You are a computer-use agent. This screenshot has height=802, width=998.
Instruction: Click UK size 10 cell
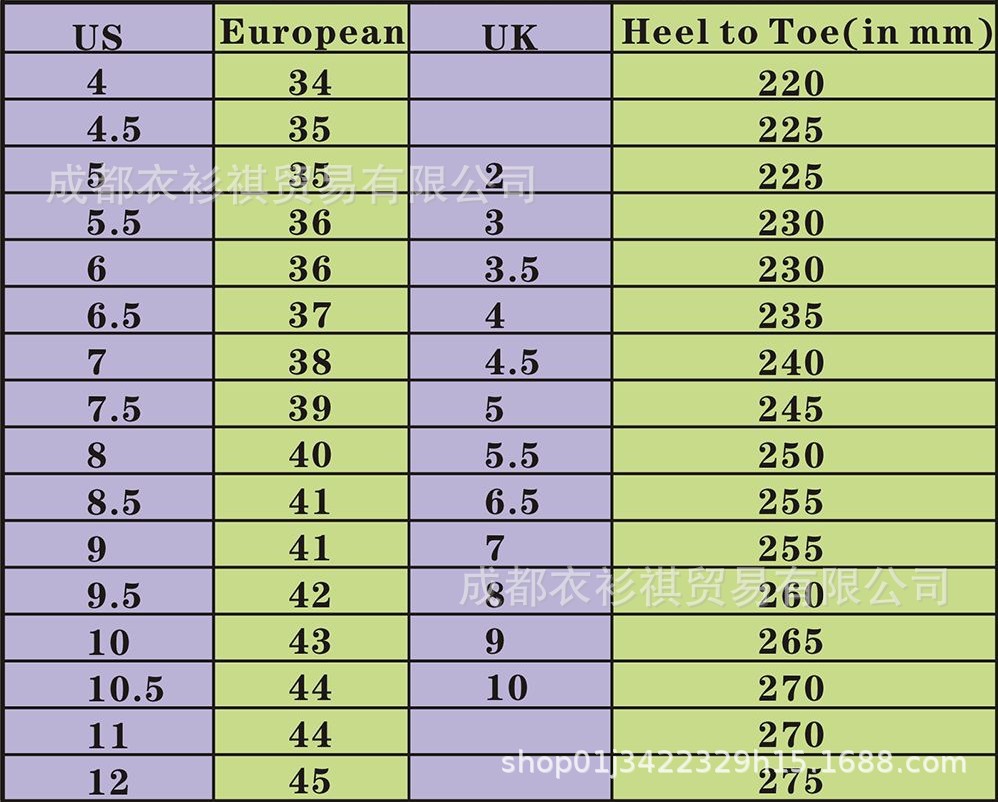click(x=506, y=688)
